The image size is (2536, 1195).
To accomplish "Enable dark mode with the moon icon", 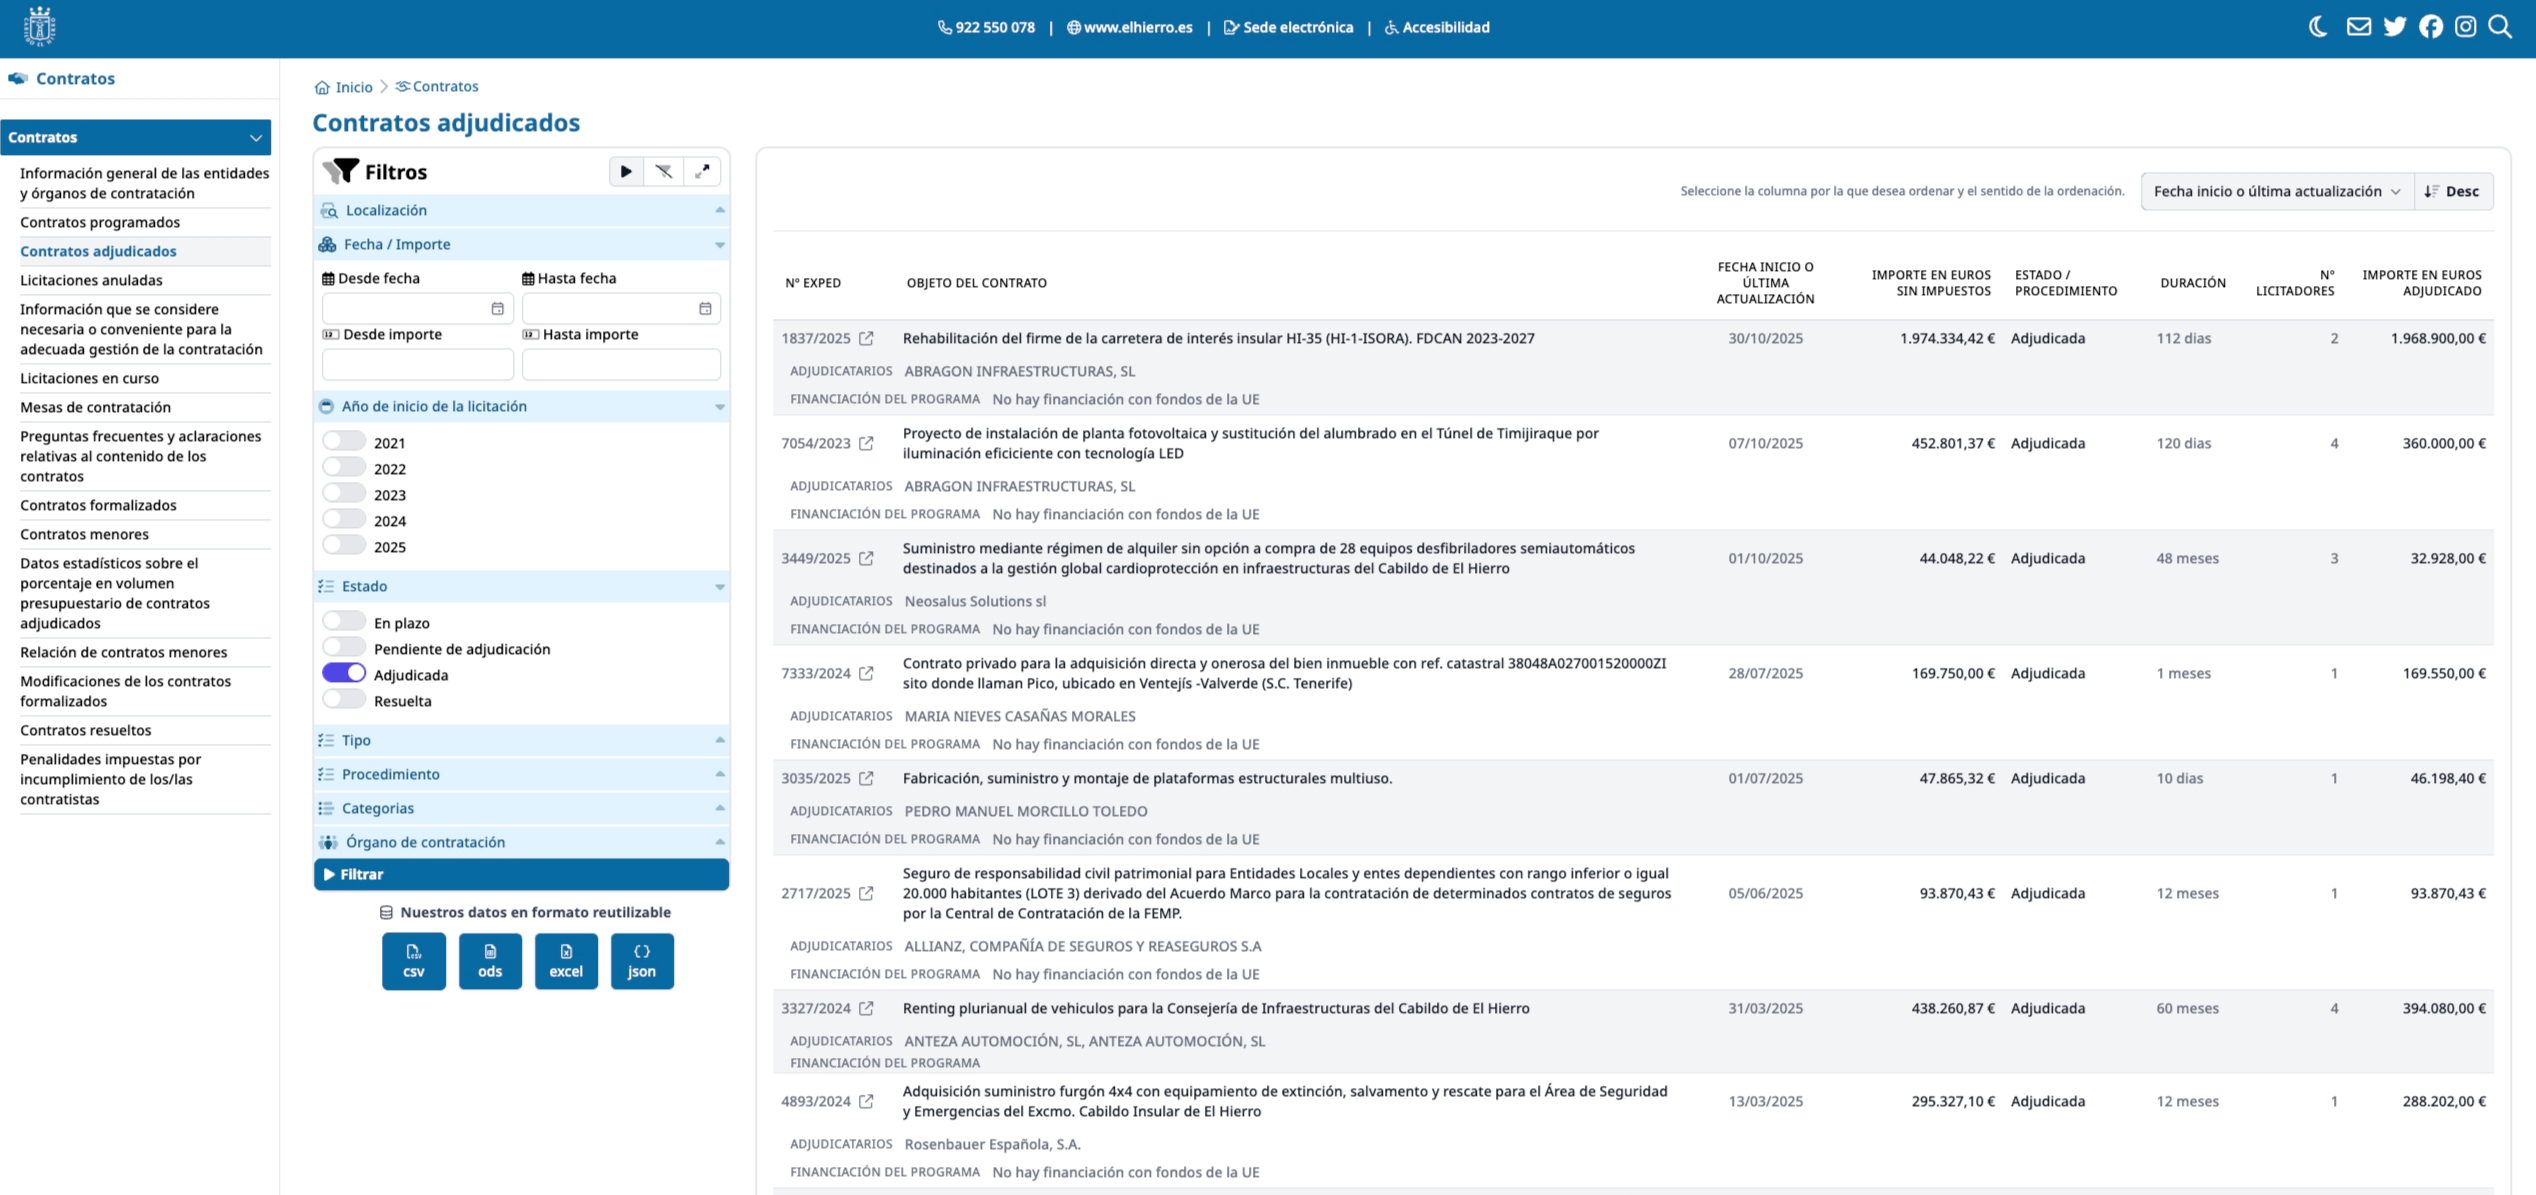I will pos(2318,26).
